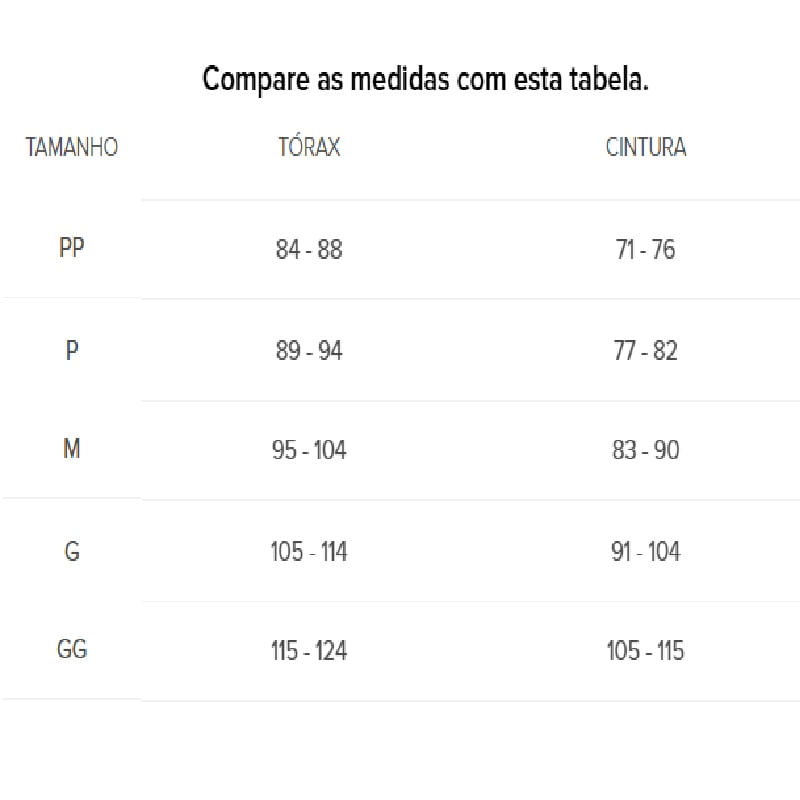Click the TÓRAX column header

(309, 146)
